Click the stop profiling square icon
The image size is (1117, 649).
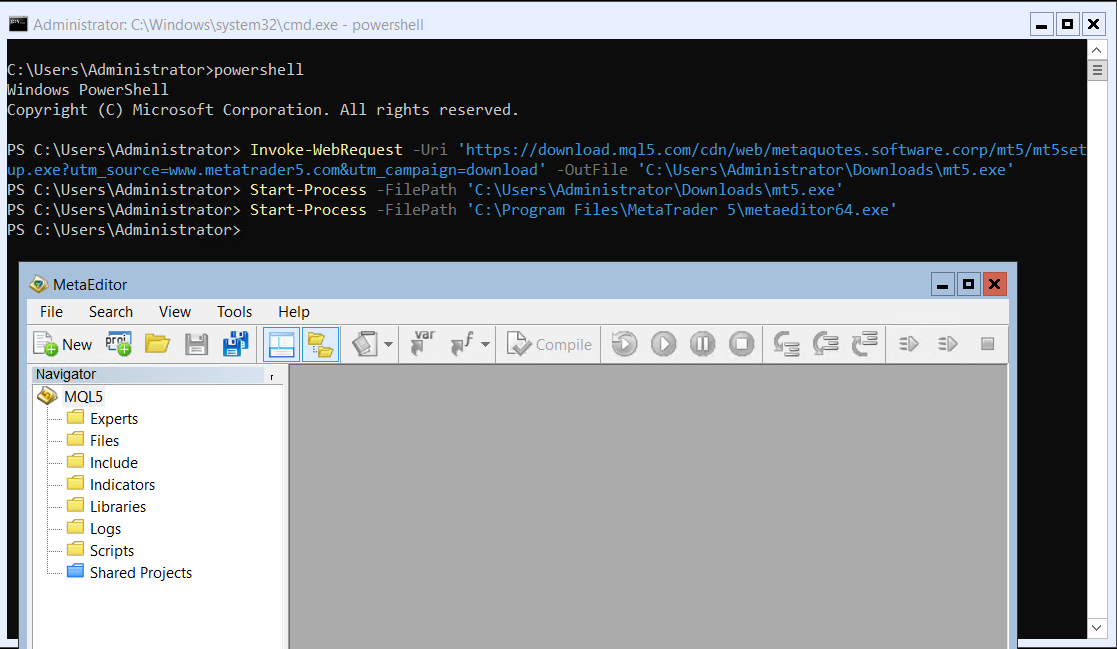(x=987, y=344)
